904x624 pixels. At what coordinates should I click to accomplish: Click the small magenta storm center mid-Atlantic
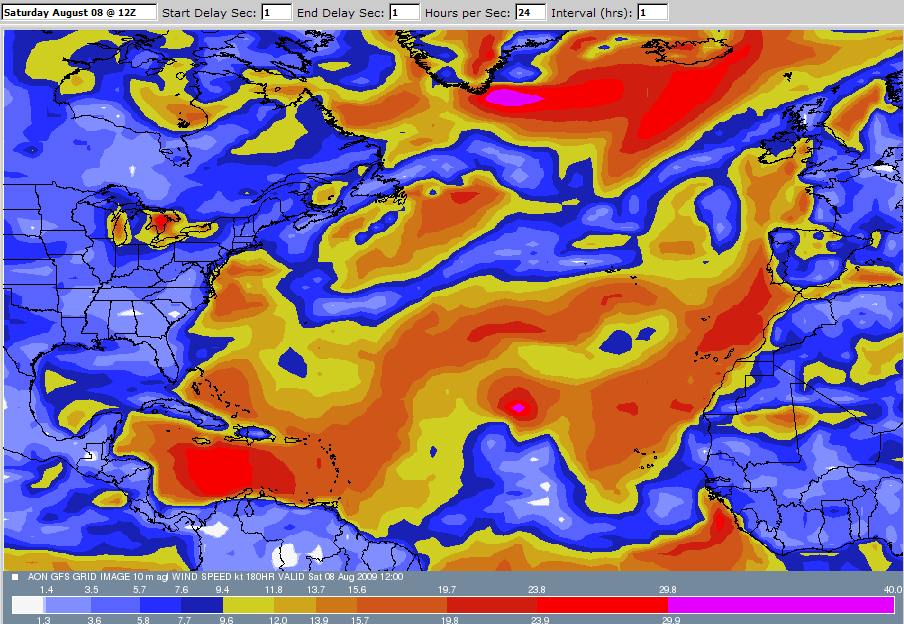(x=519, y=407)
